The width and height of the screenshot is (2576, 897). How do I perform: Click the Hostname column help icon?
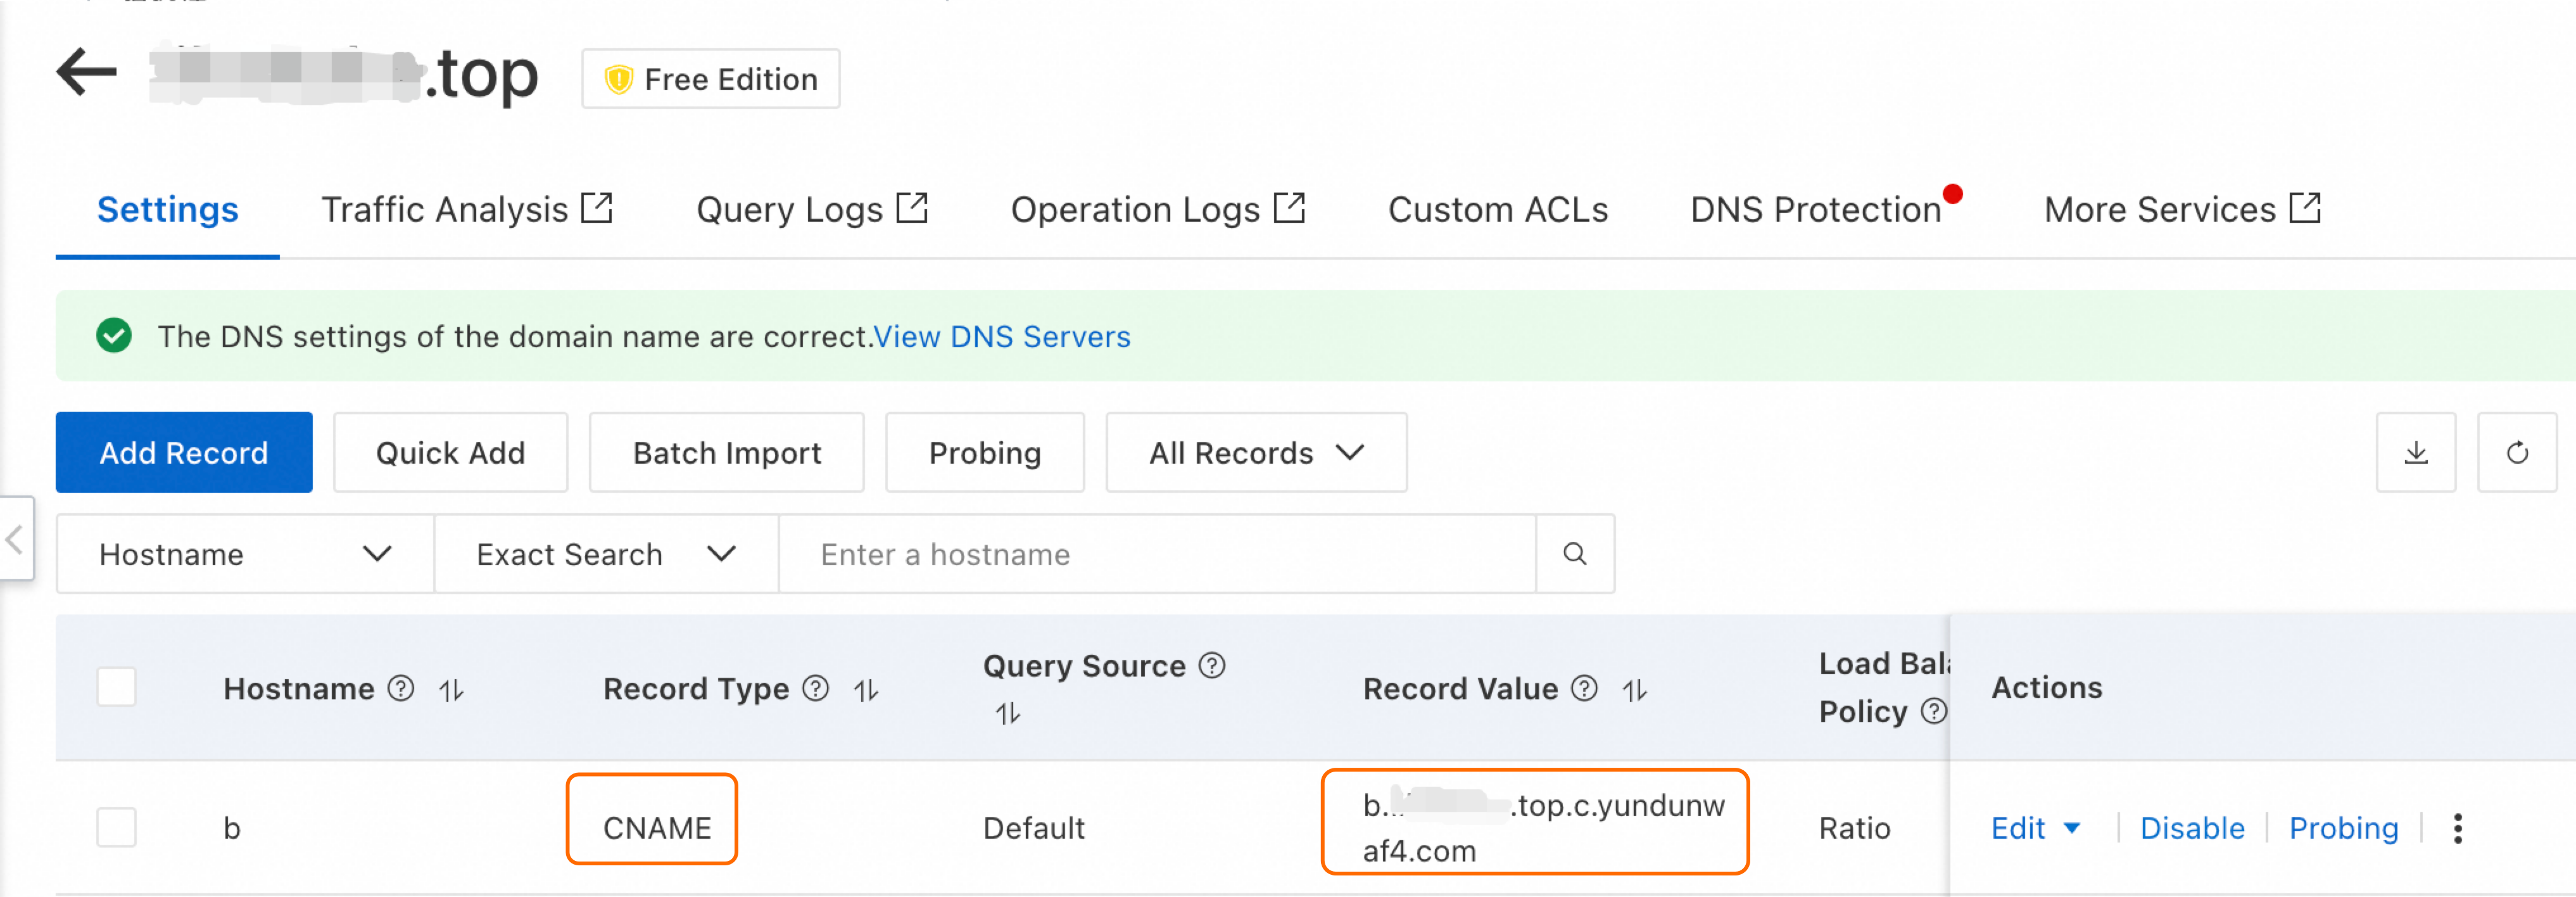point(401,688)
